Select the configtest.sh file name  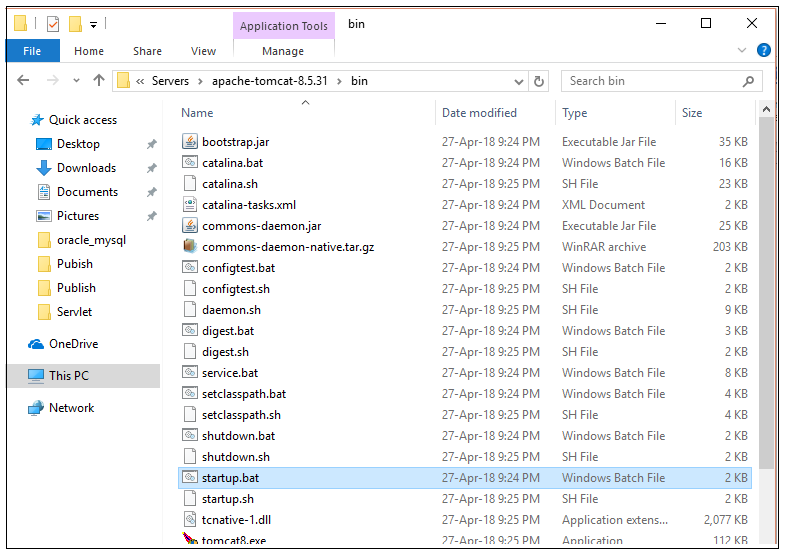(x=236, y=289)
